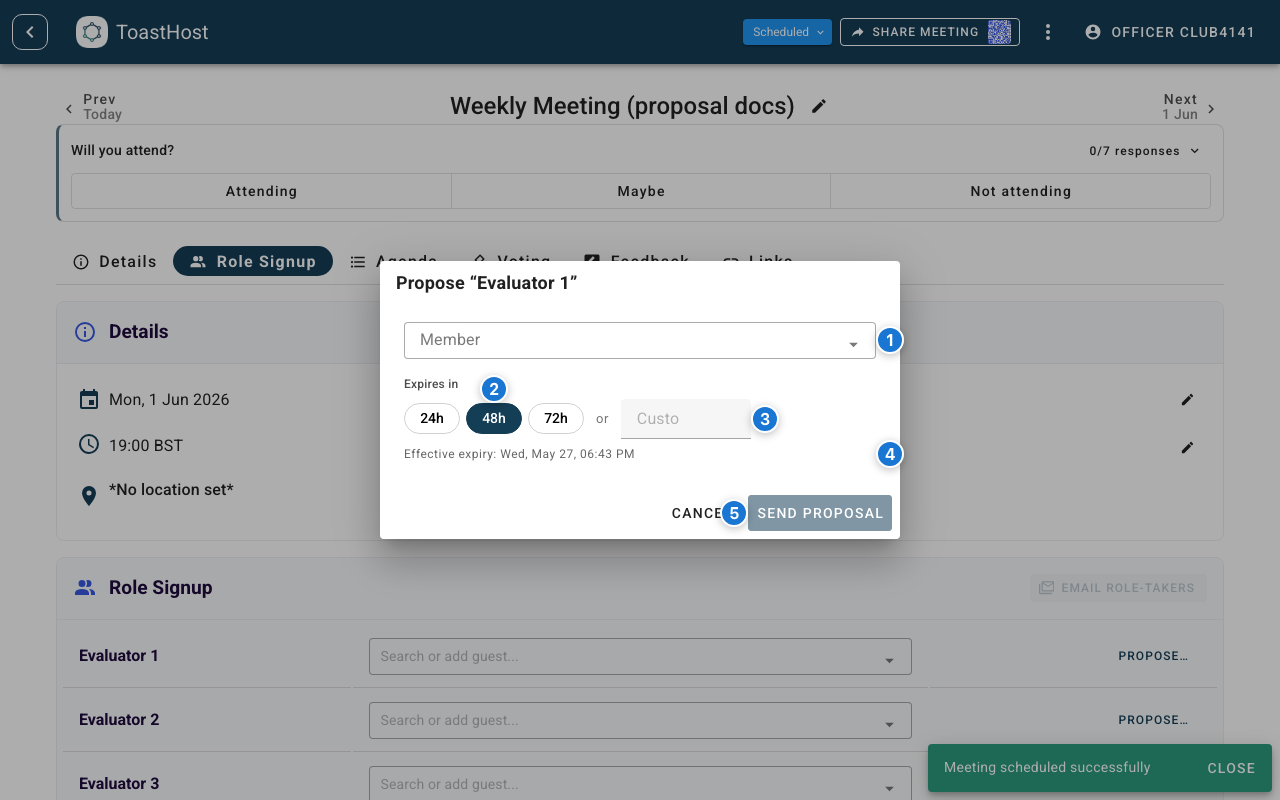Click Send Proposal button

(820, 513)
